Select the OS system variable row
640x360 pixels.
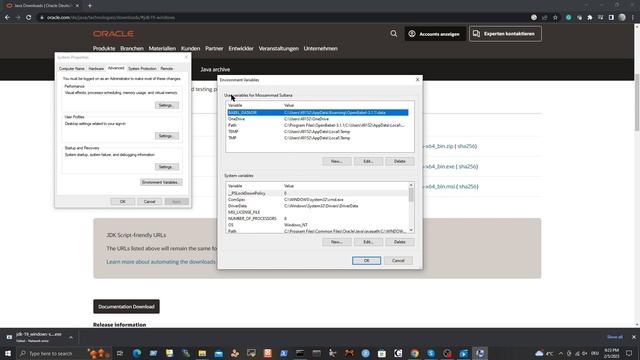click(318, 225)
